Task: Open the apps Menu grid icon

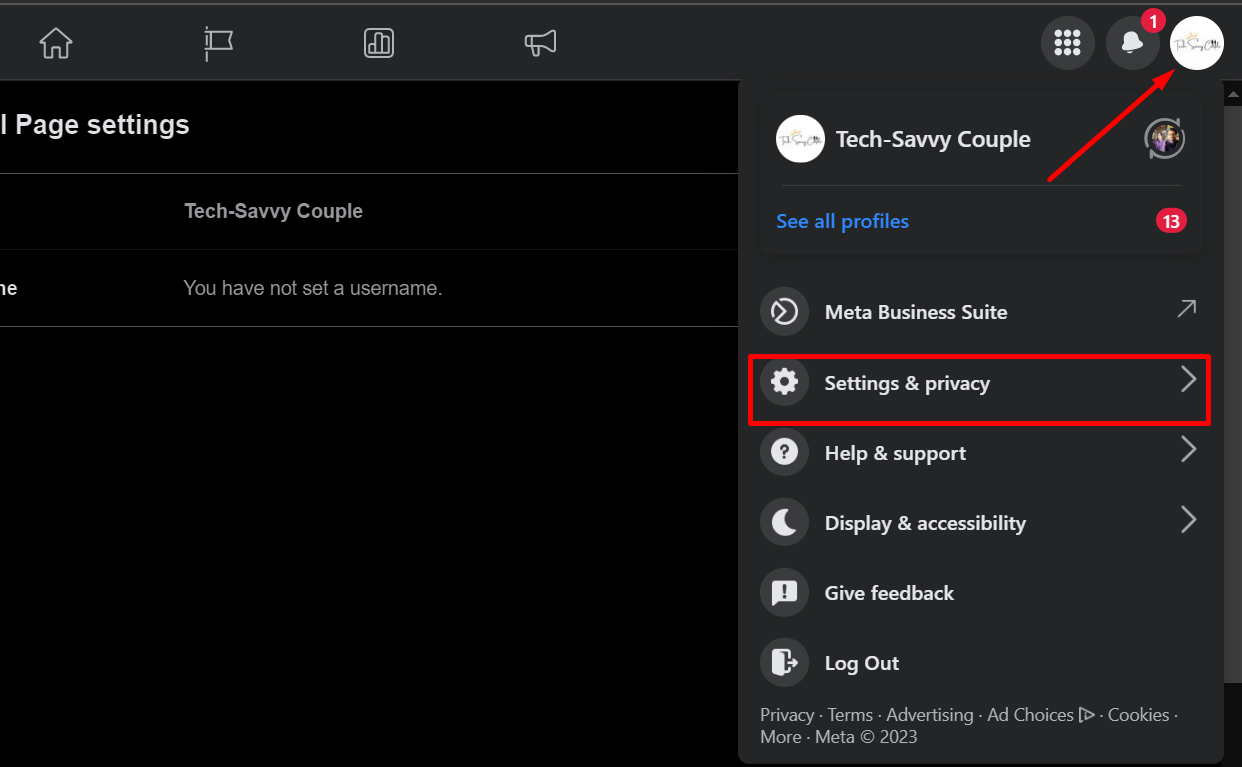Action: coord(1068,42)
